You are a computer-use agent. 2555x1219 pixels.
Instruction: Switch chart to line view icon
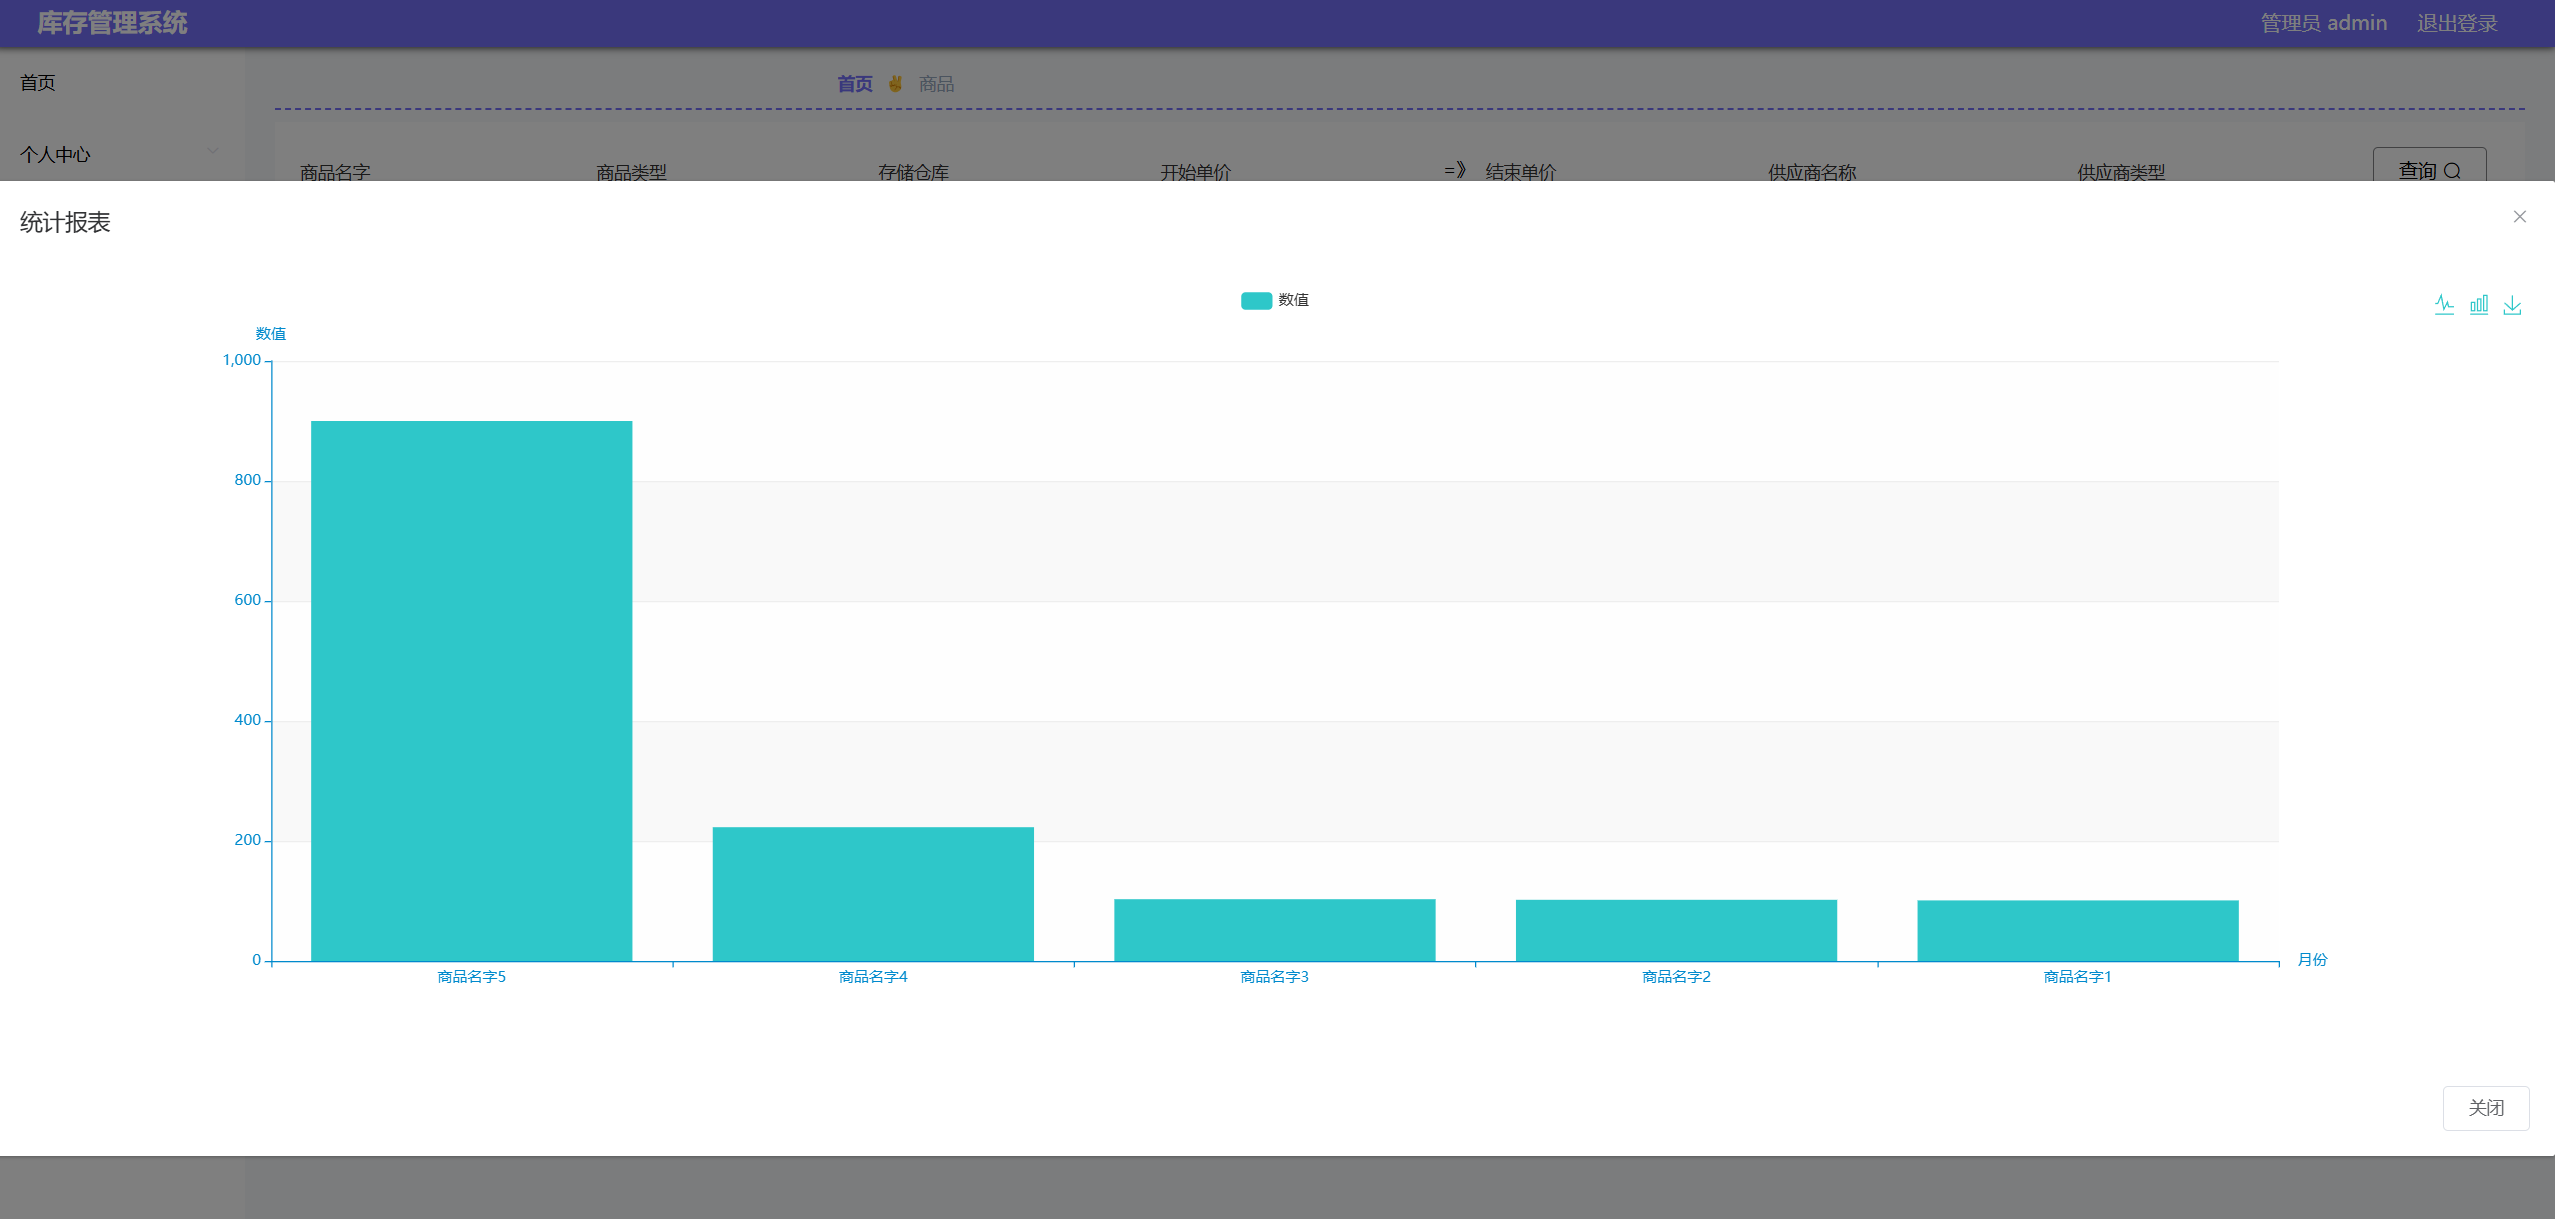[x=2444, y=305]
